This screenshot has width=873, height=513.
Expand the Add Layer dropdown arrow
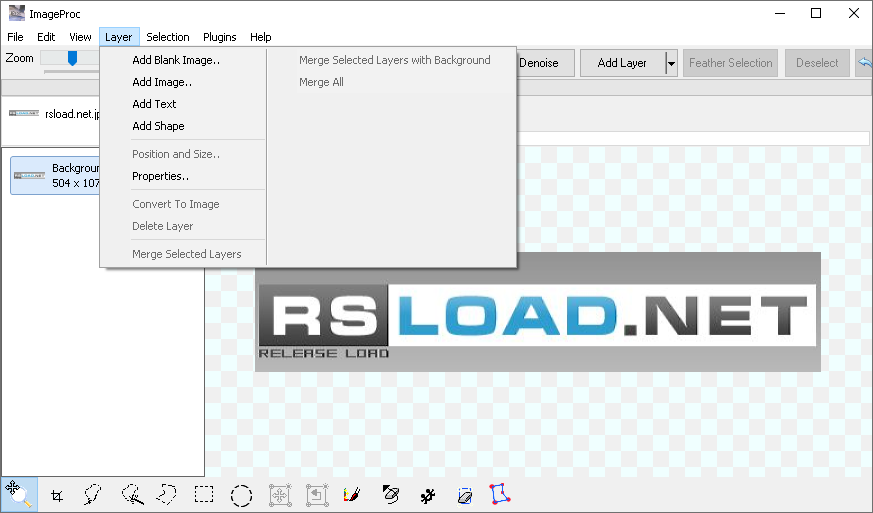tap(671, 63)
